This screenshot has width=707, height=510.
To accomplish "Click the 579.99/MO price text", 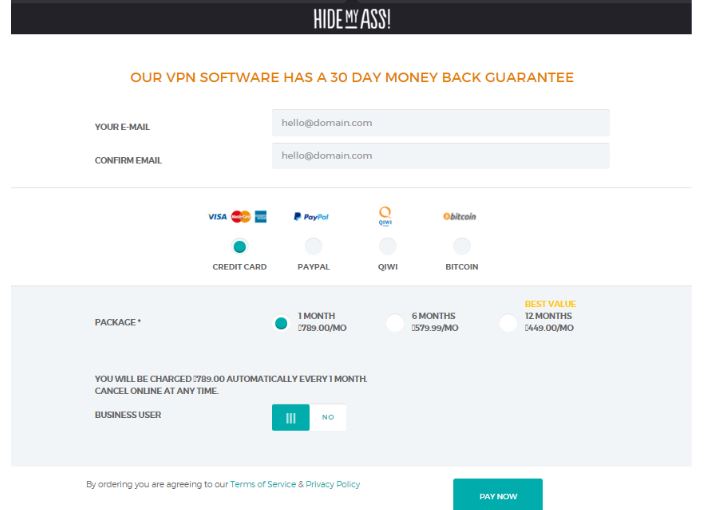I will click(x=435, y=328).
